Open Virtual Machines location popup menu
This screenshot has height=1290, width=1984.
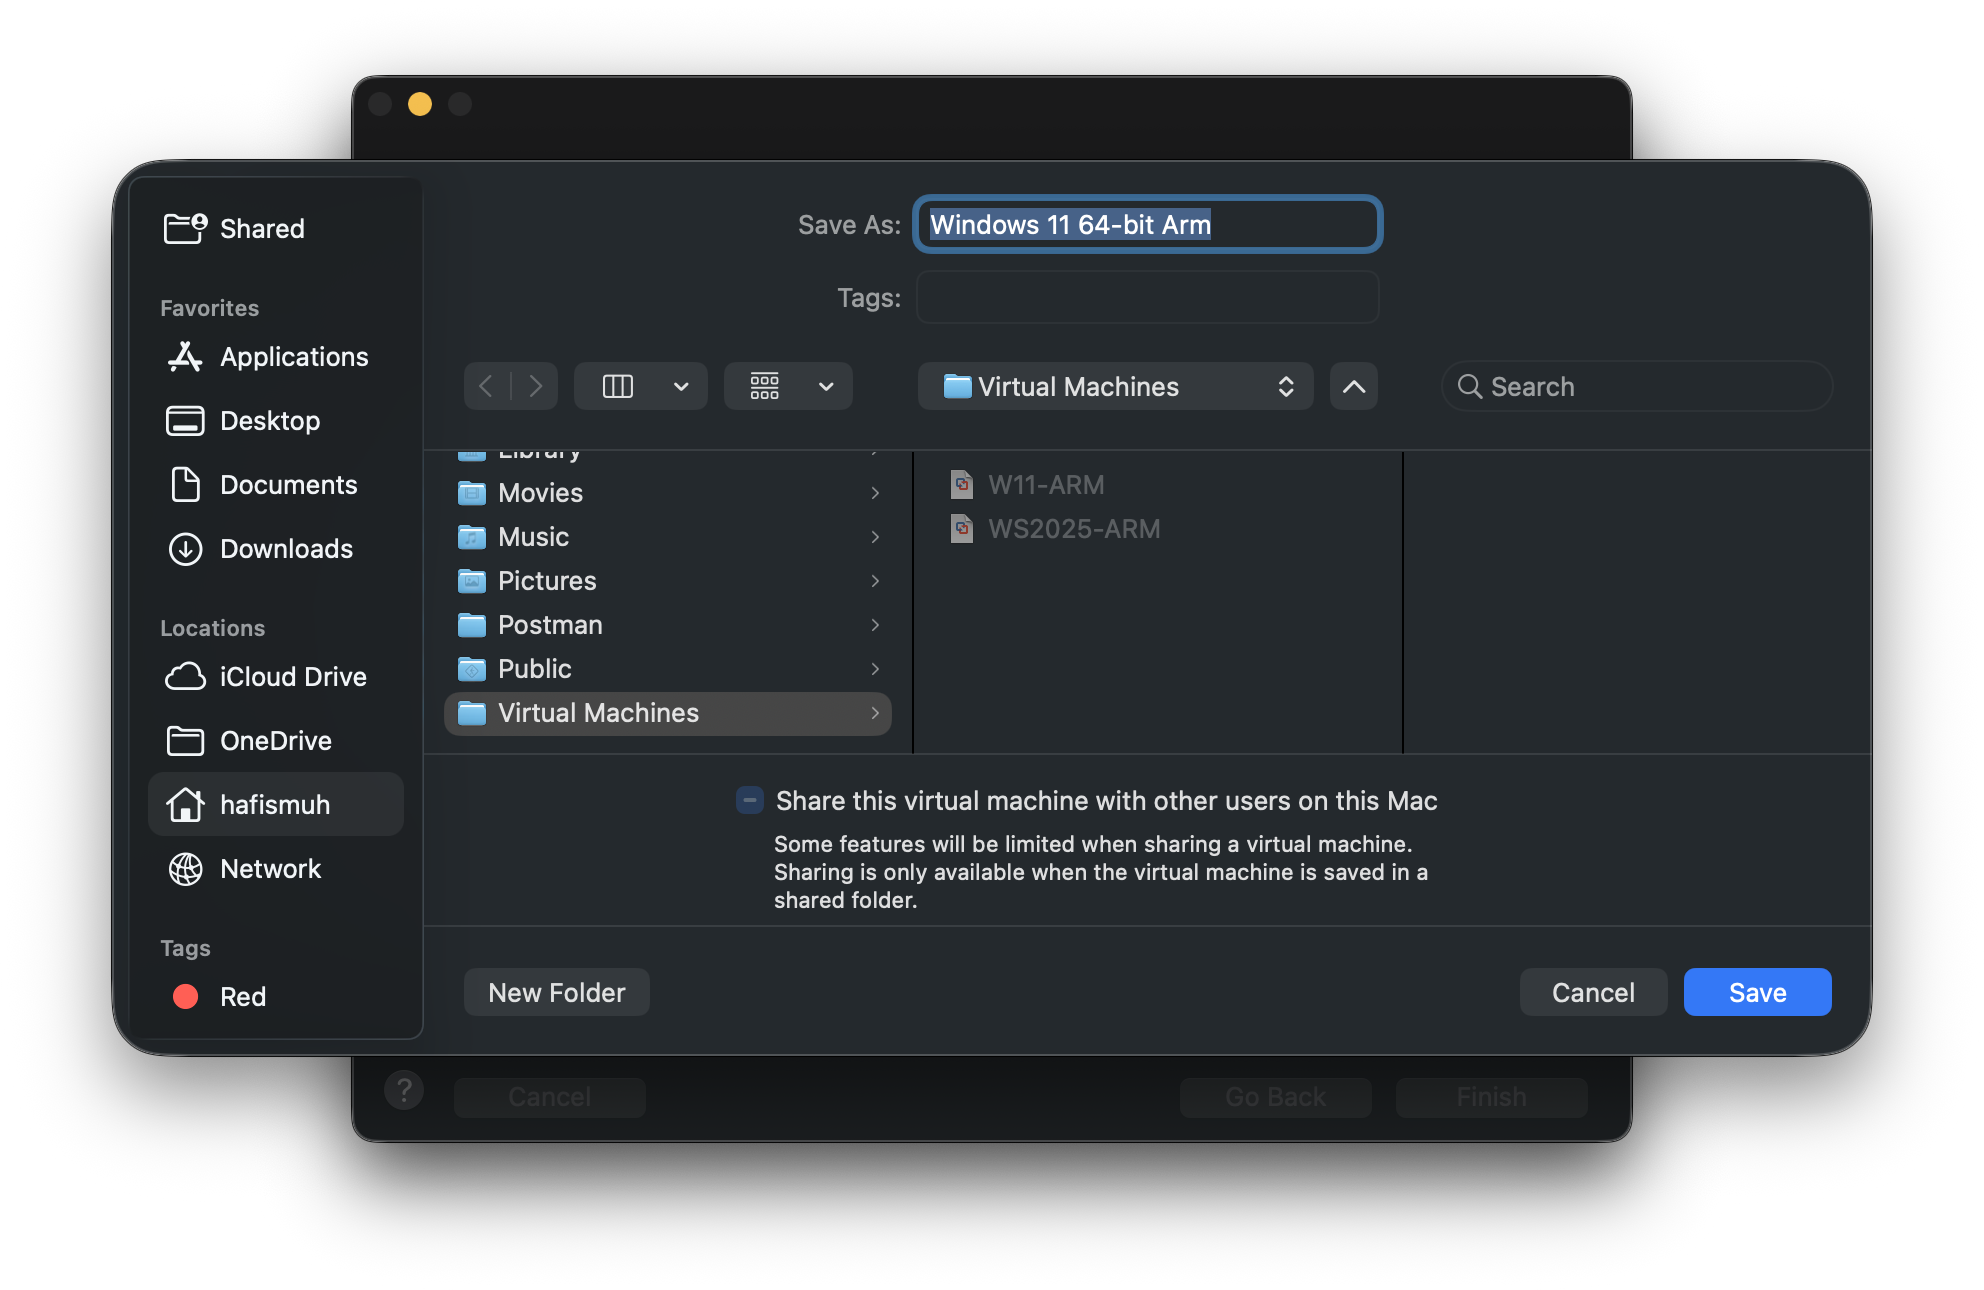(1115, 386)
